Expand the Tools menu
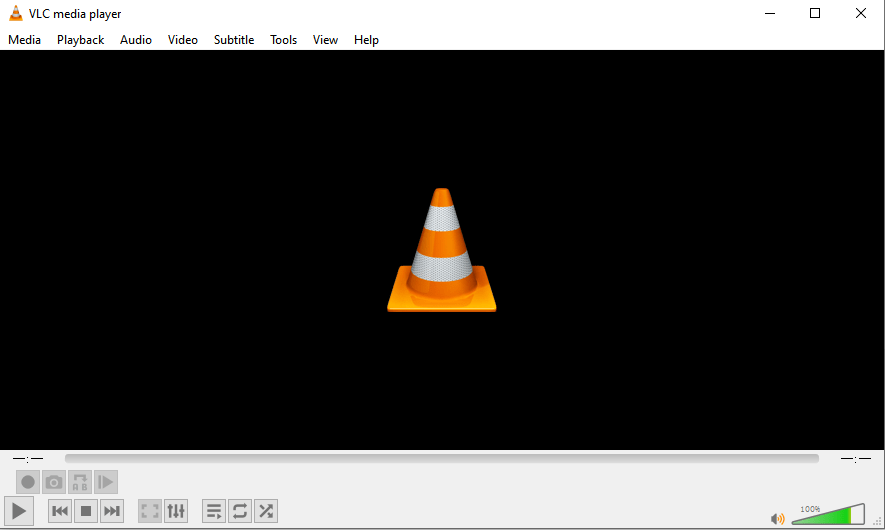 [283, 40]
